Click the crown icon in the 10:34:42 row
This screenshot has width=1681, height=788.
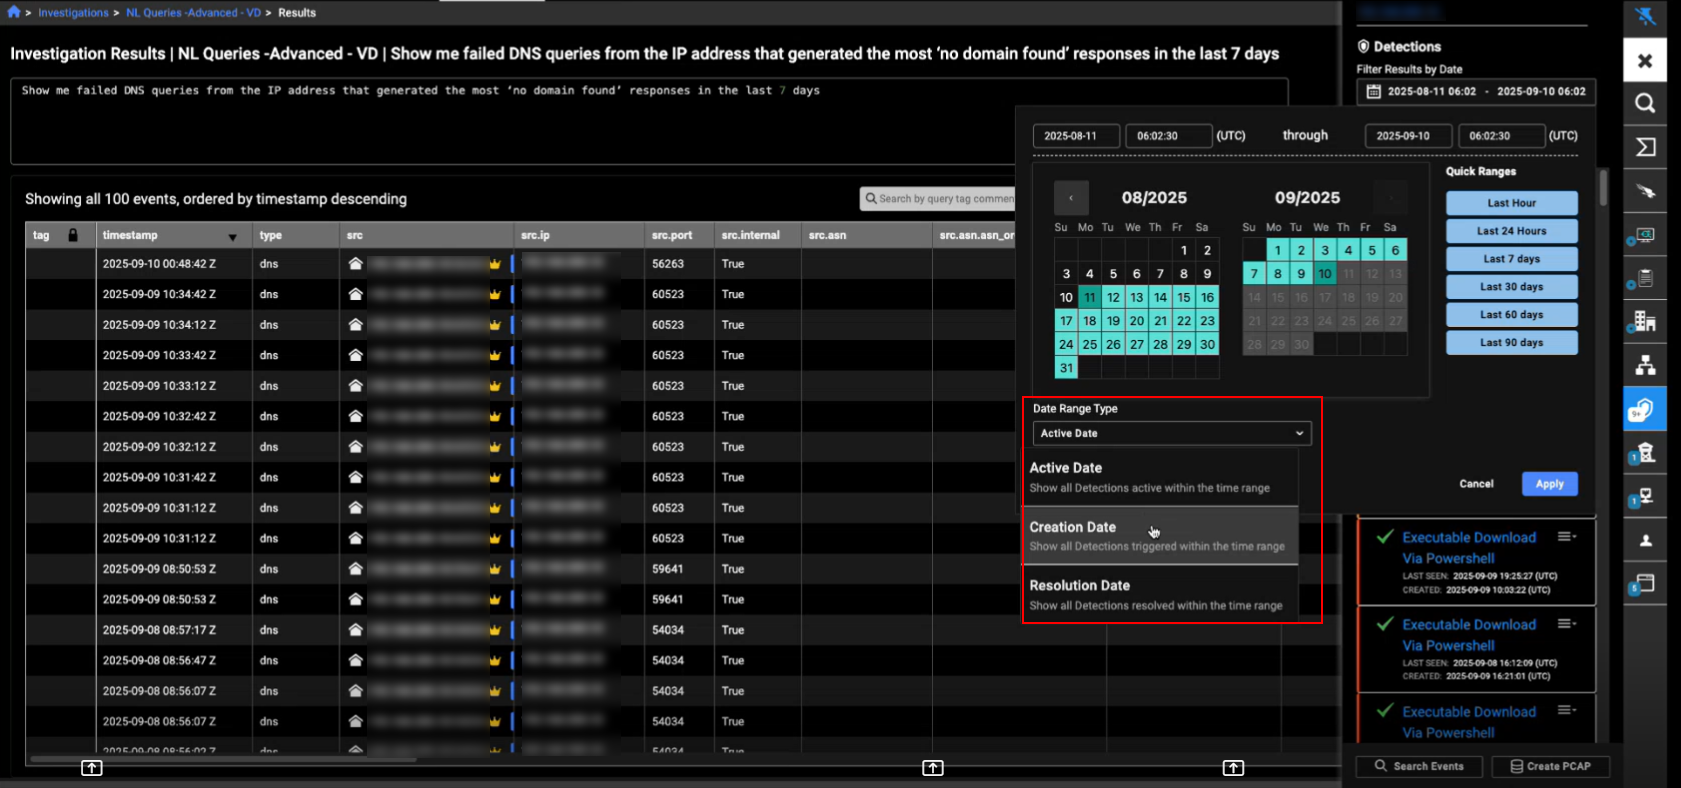point(494,295)
